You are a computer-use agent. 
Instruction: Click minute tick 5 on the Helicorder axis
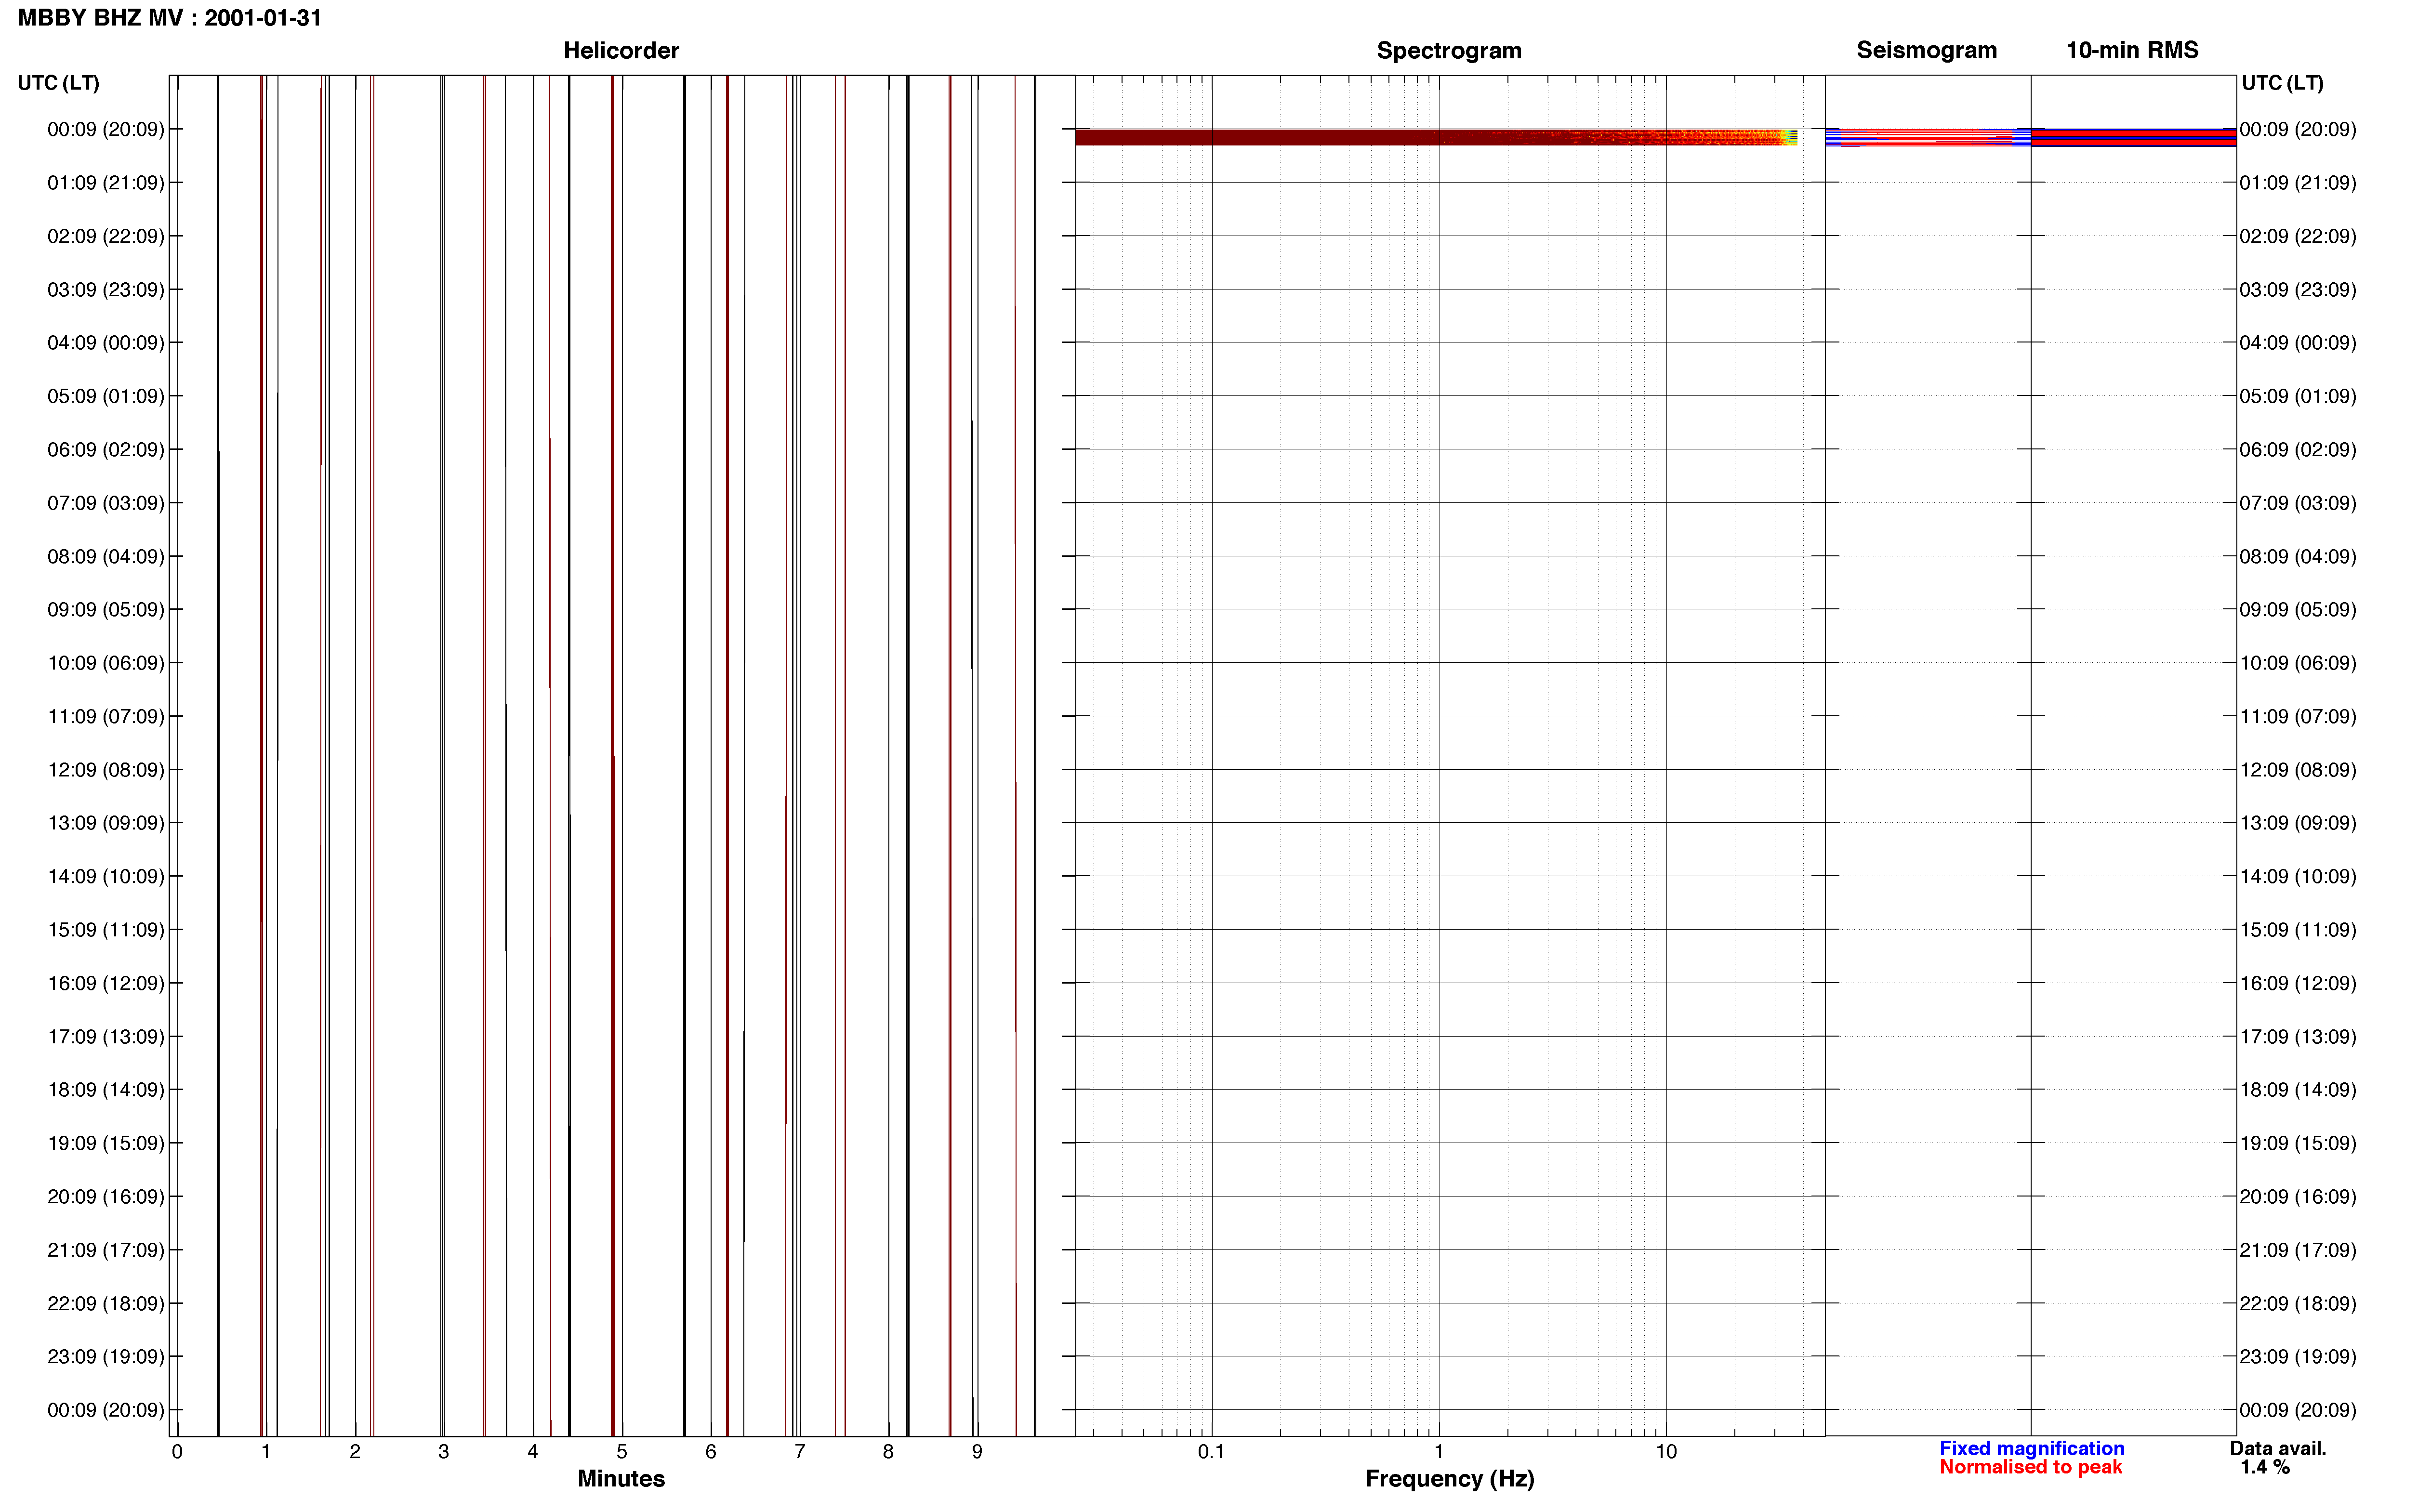point(622,1452)
